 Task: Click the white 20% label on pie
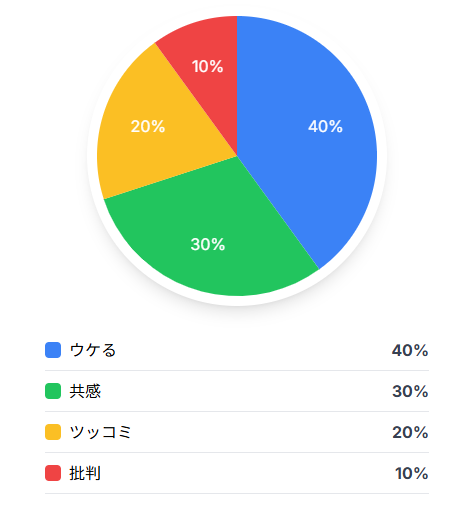tap(148, 126)
